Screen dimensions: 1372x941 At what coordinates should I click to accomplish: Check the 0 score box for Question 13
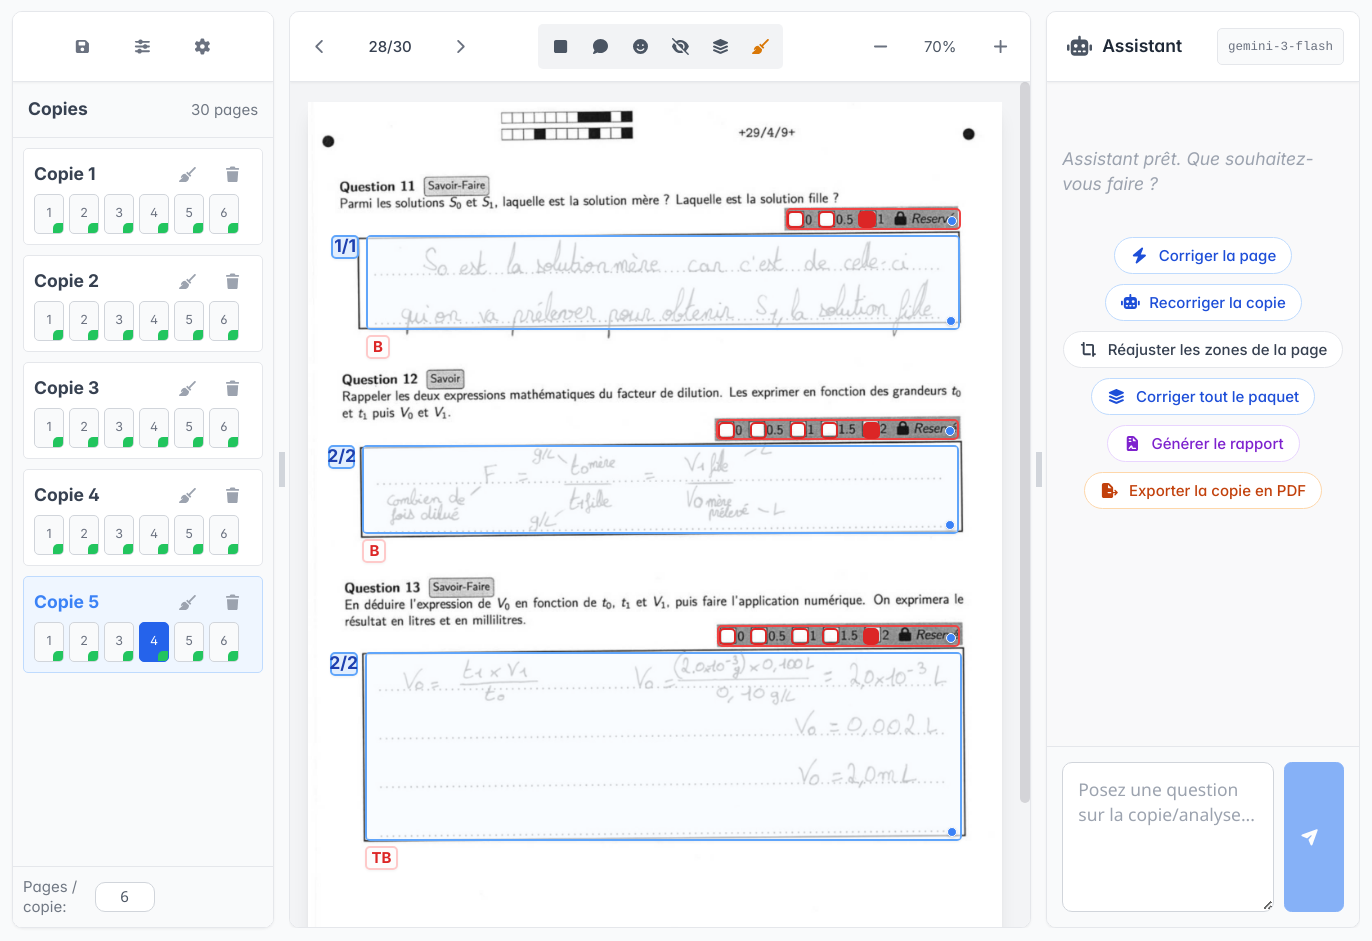pos(728,636)
